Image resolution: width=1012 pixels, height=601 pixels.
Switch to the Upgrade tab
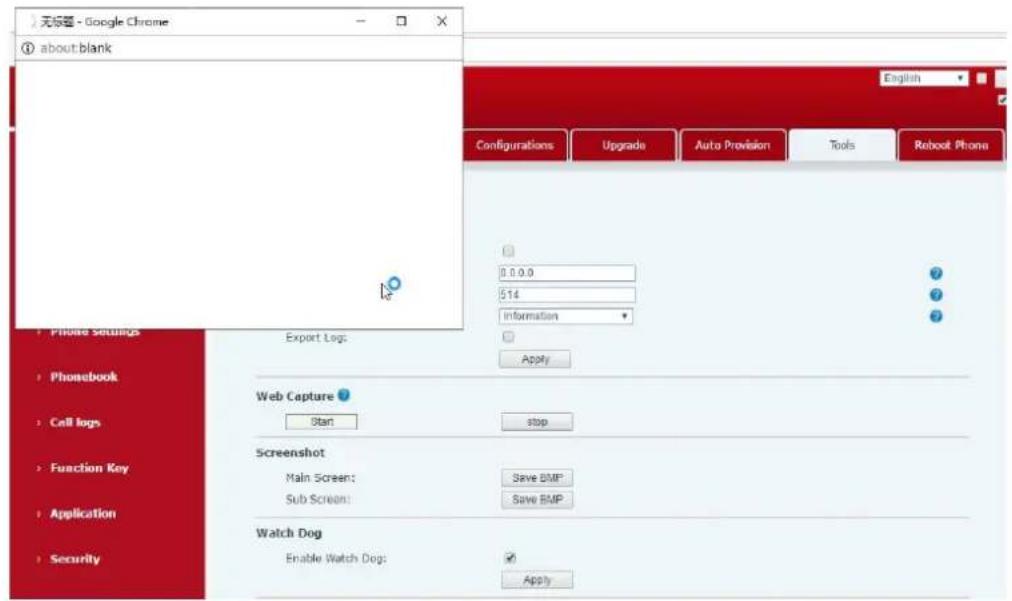[x=623, y=145]
